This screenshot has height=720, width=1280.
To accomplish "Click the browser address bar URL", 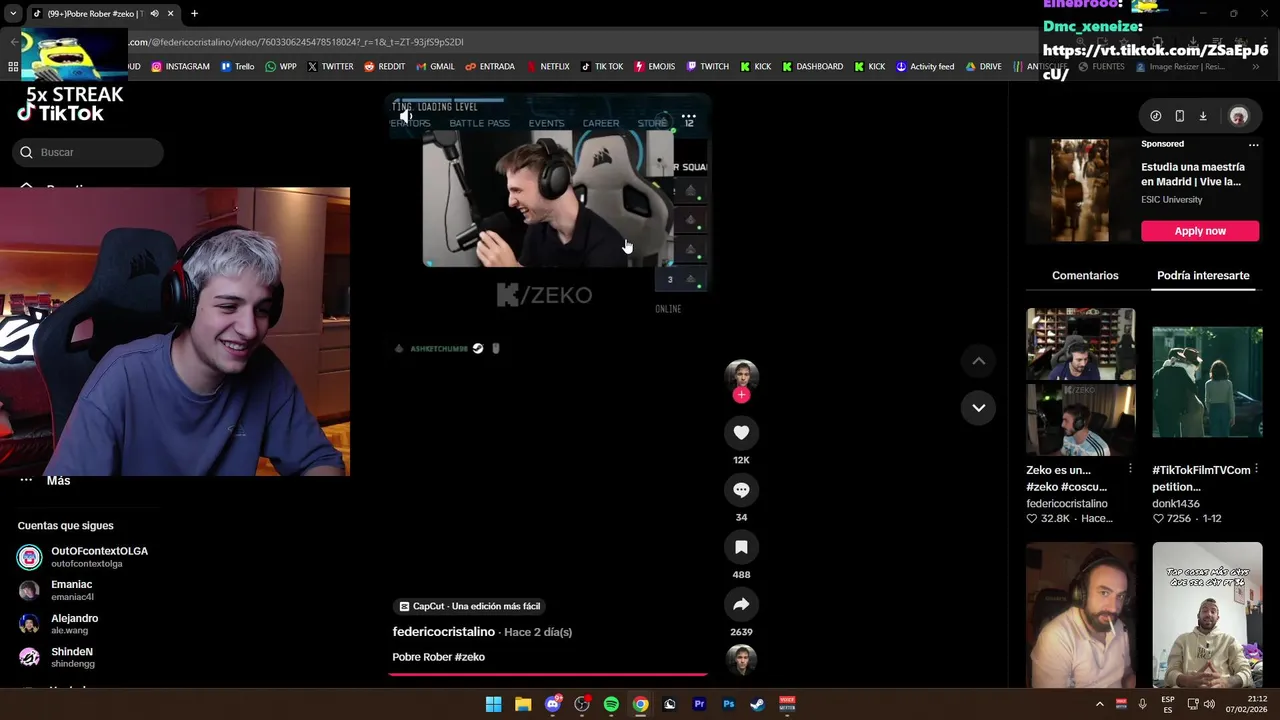I will click(x=295, y=42).
